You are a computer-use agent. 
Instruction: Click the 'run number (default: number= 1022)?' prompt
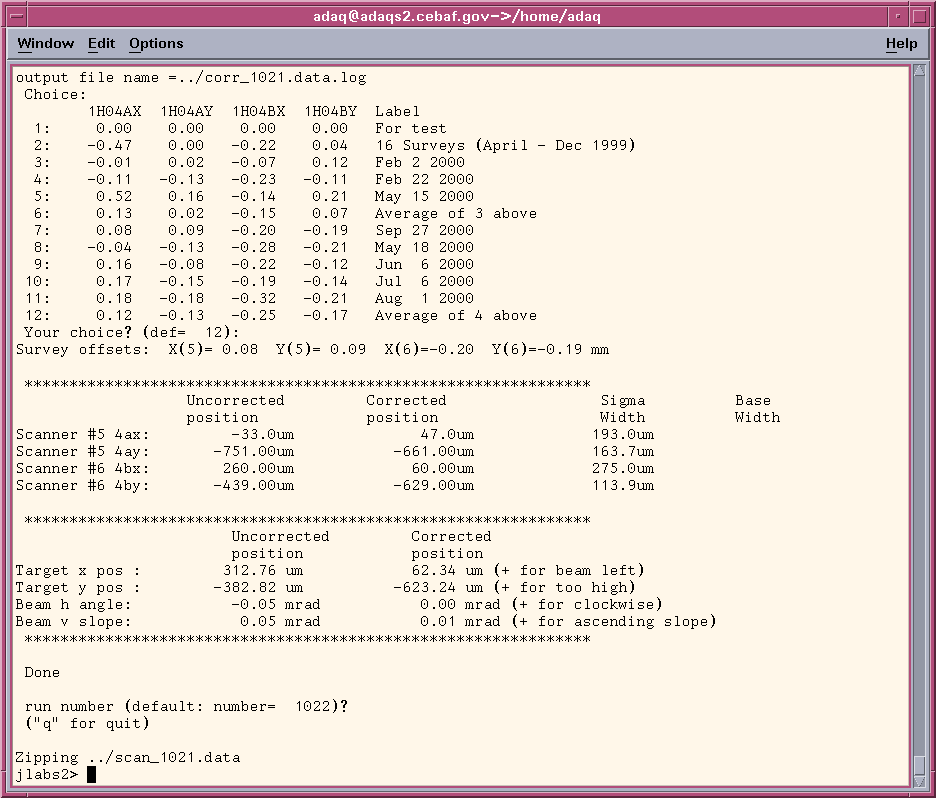point(186,707)
